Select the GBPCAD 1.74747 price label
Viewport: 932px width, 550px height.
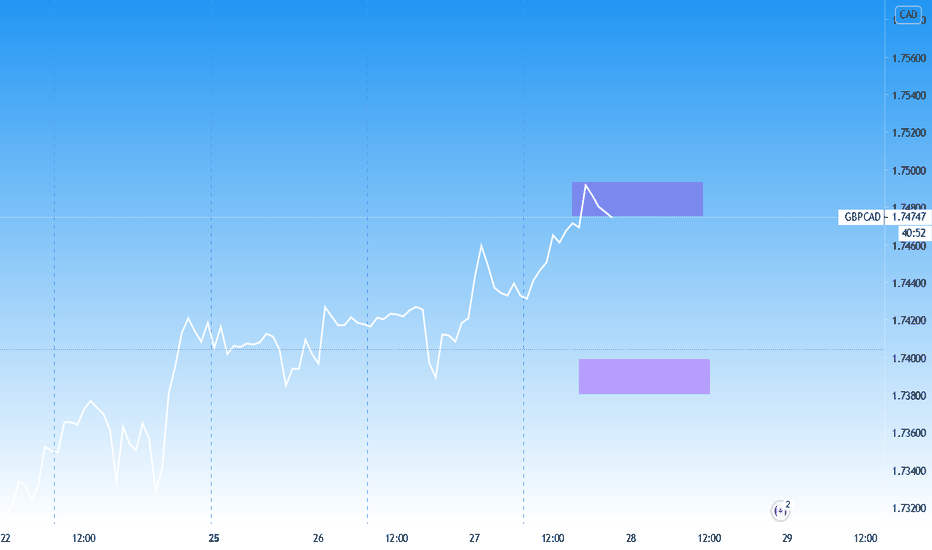(x=884, y=217)
